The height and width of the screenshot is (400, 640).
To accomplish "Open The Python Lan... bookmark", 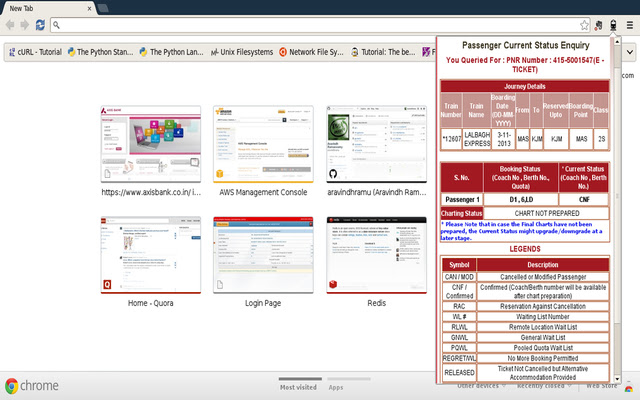I will click(172, 52).
